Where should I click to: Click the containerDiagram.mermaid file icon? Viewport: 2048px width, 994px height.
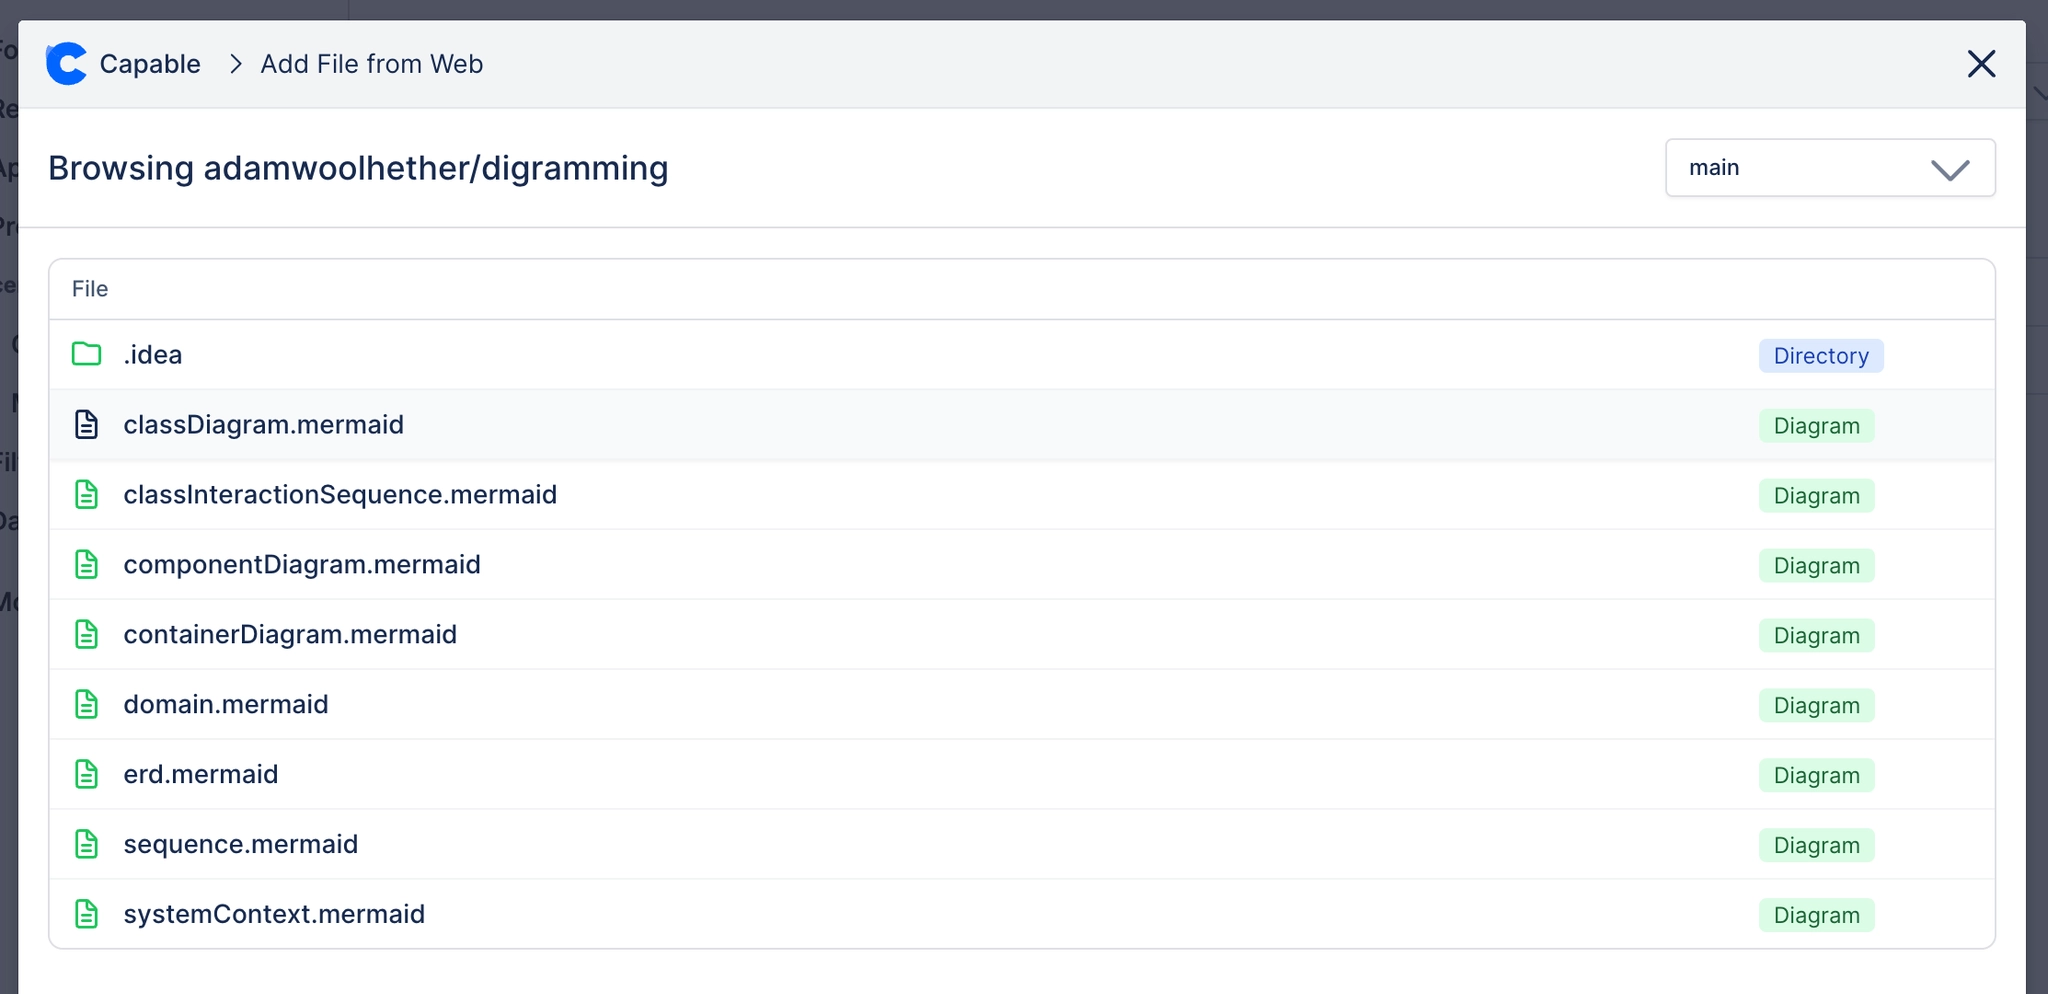[87, 634]
